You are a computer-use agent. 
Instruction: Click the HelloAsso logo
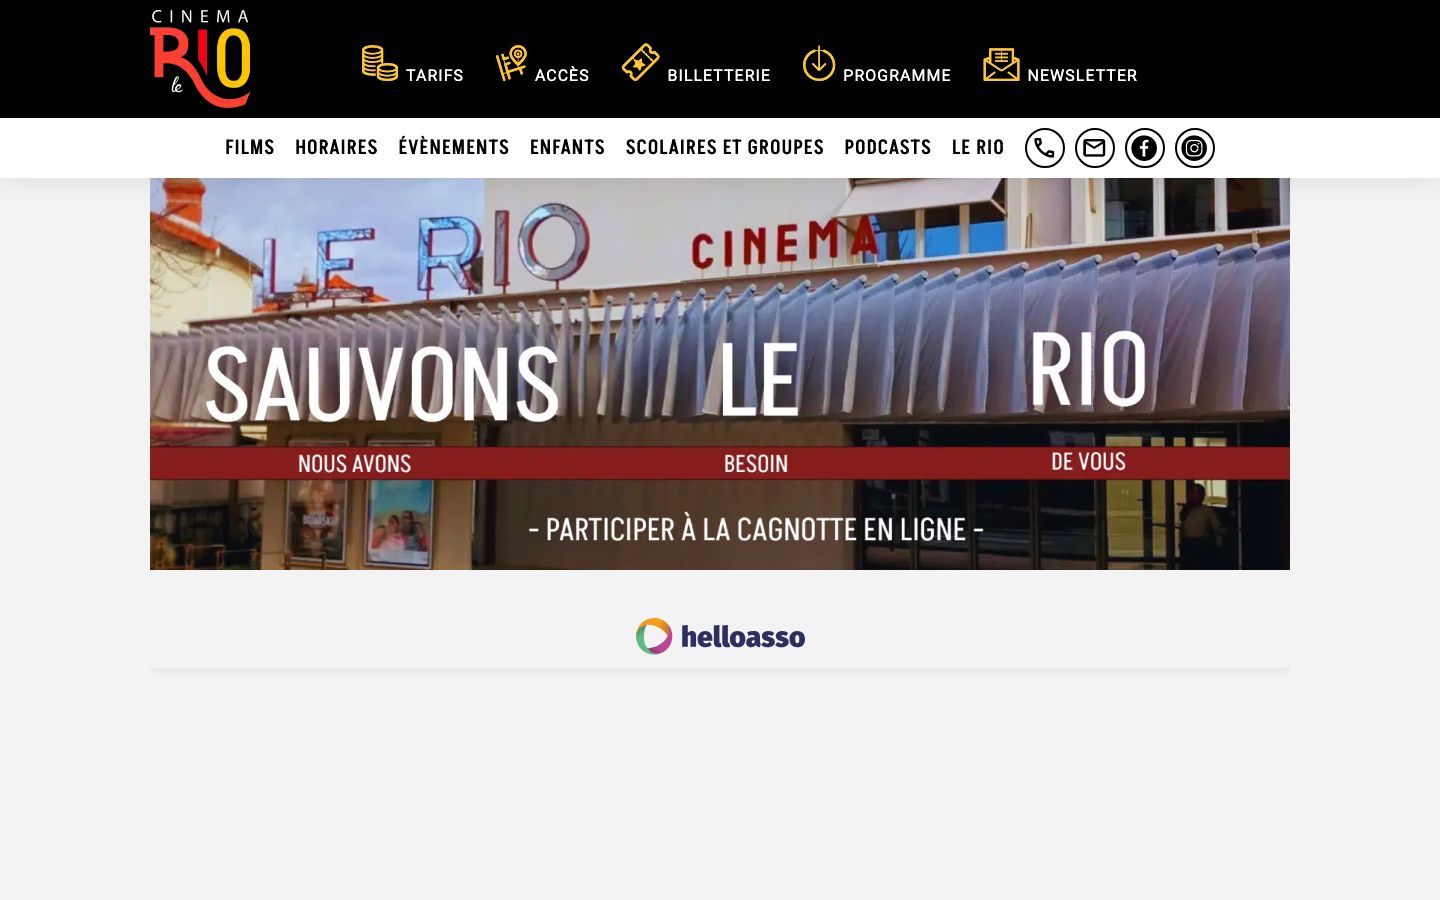[720, 636]
